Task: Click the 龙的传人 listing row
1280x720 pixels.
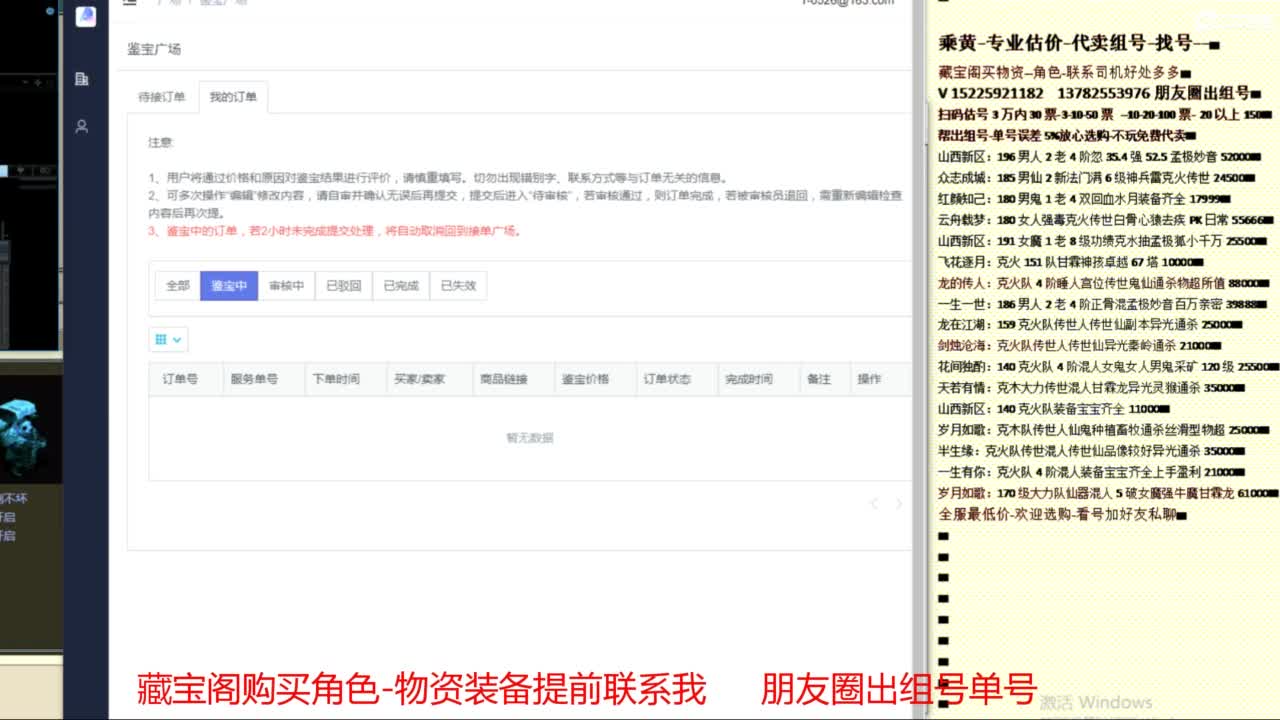Action: [1105, 282]
